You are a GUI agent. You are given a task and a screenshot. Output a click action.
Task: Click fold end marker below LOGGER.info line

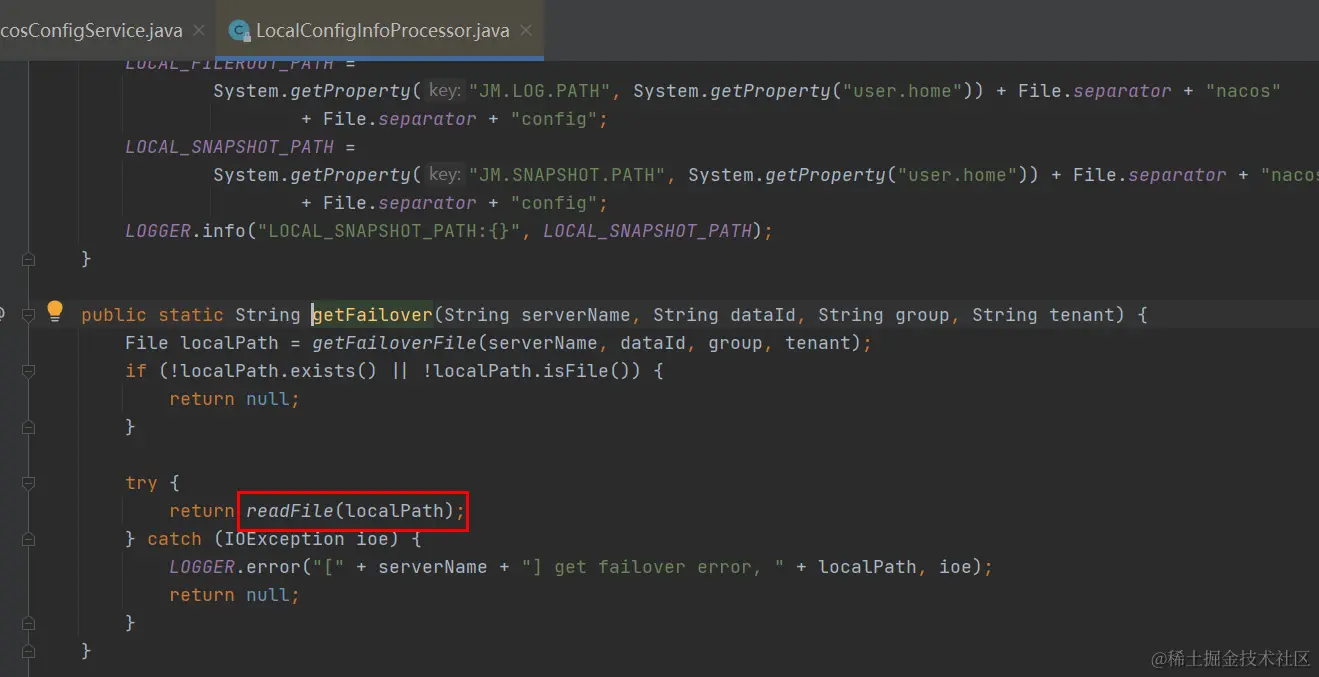(x=28, y=259)
